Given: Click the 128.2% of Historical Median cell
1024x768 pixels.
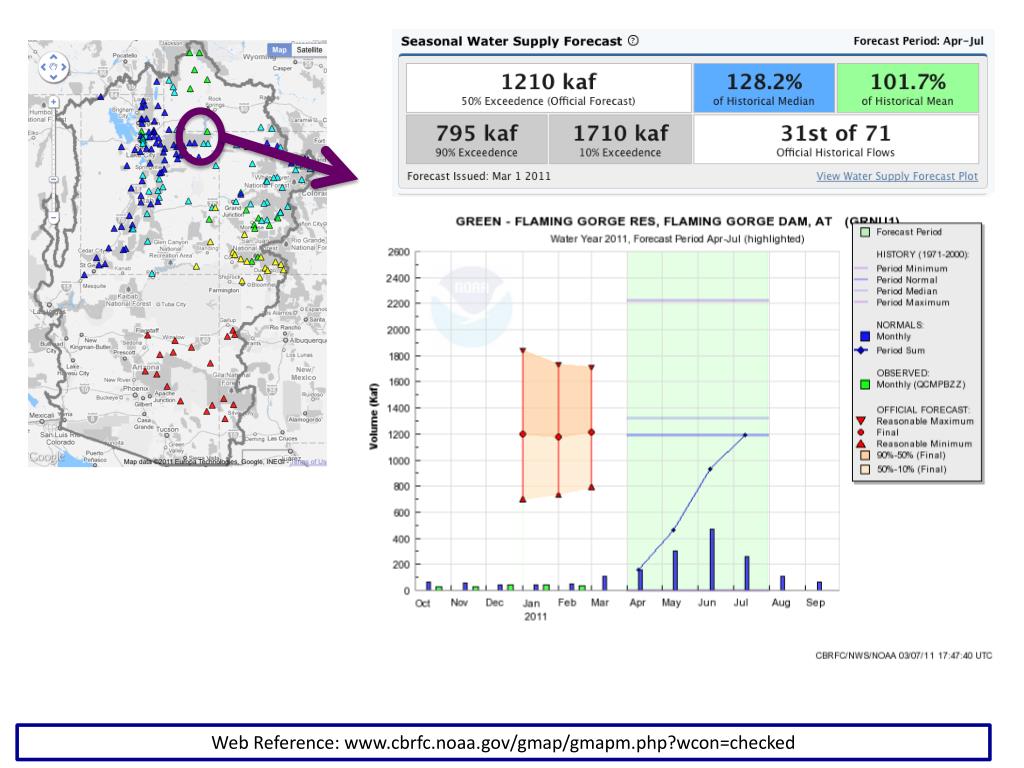Looking at the screenshot, I should [763, 88].
